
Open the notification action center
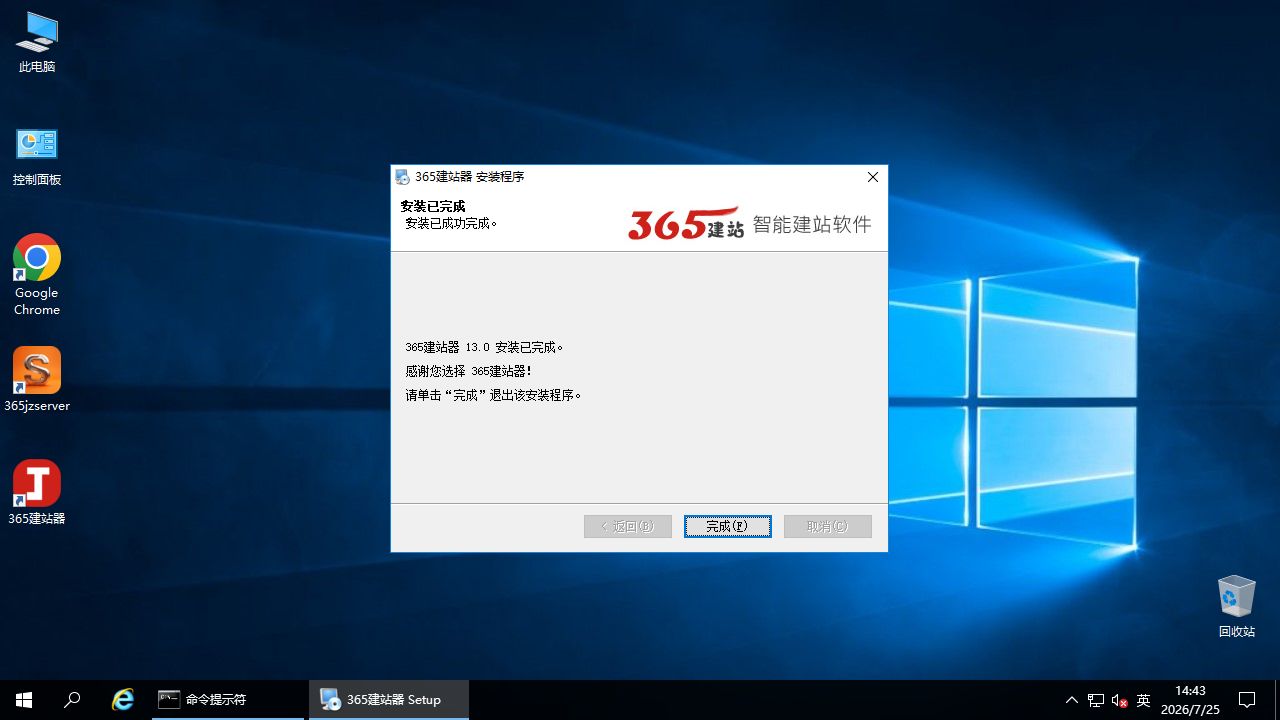(x=1247, y=700)
